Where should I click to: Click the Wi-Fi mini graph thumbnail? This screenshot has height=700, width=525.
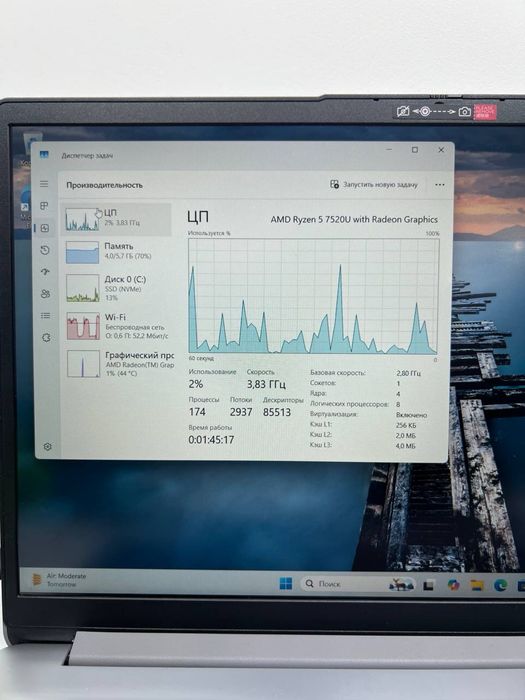pos(83,326)
